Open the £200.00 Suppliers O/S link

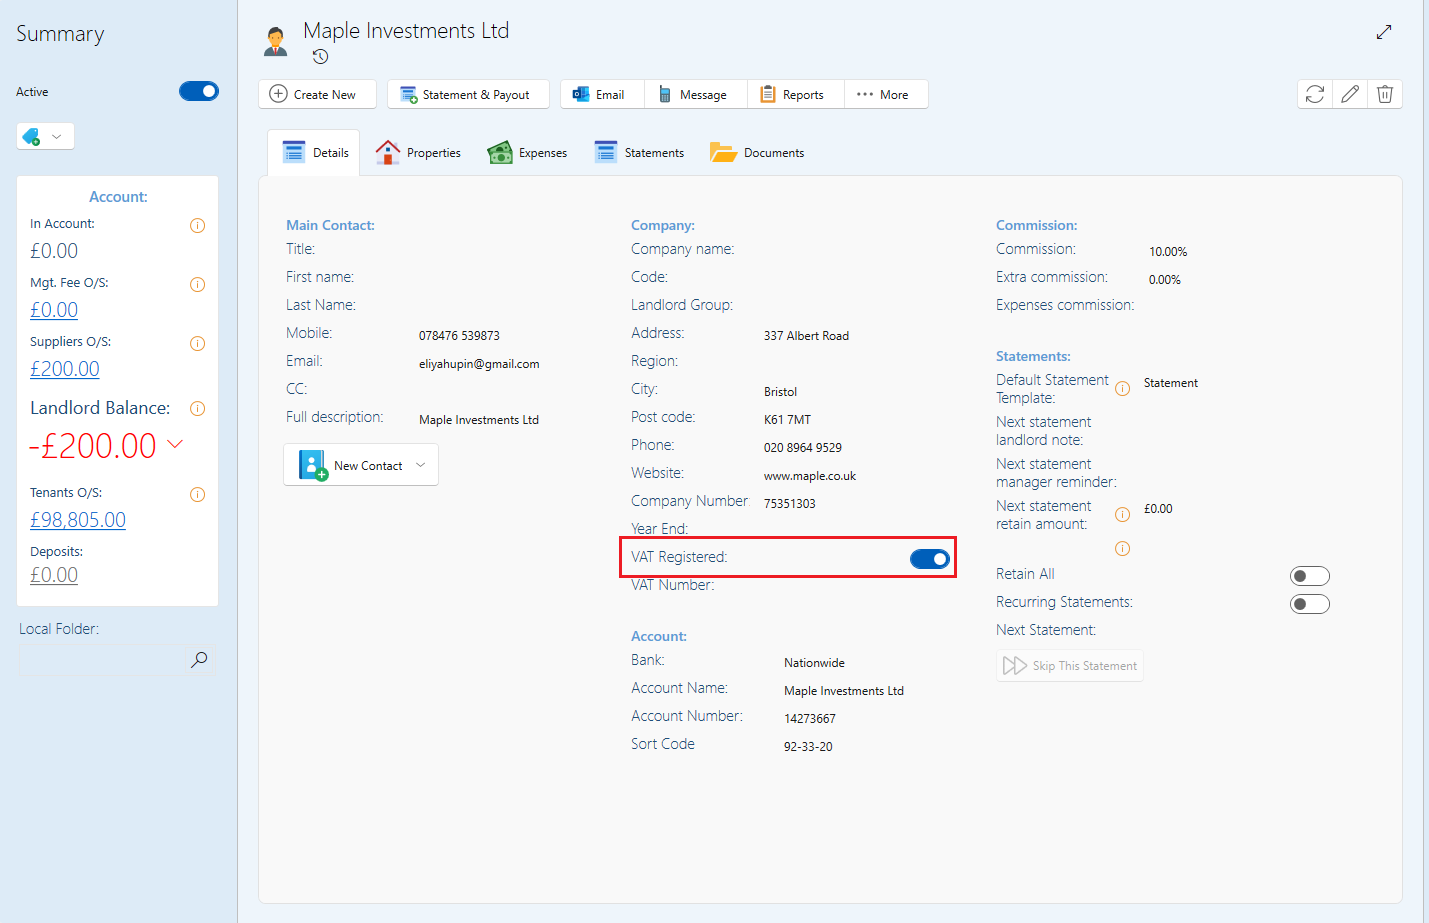tap(65, 369)
